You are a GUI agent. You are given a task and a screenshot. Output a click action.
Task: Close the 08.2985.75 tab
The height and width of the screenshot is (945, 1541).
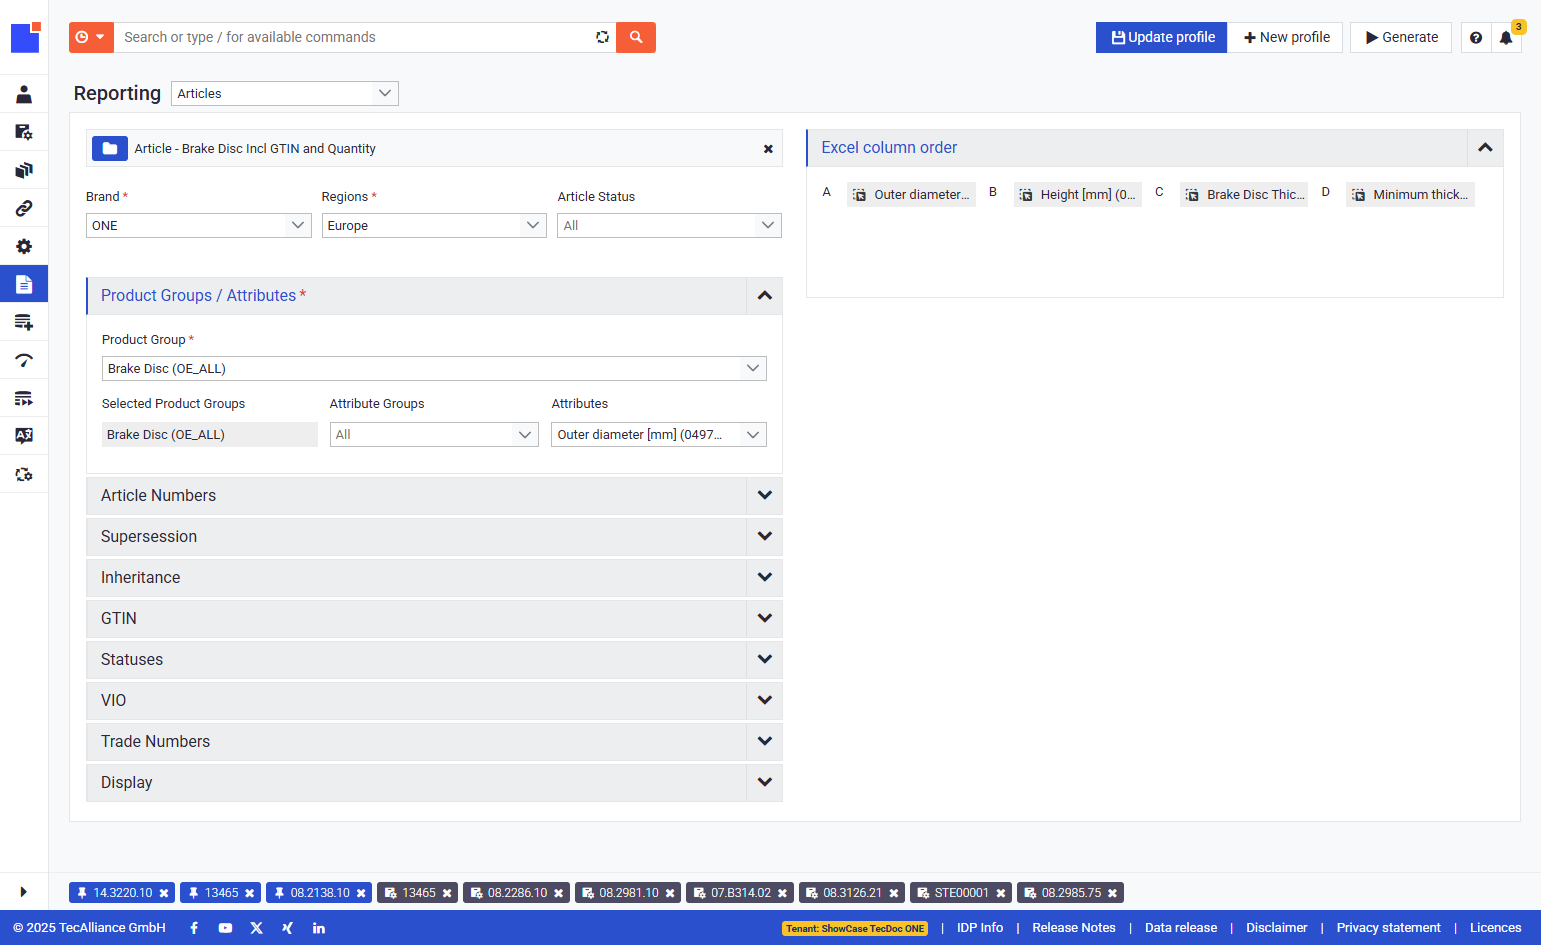pos(1112,893)
